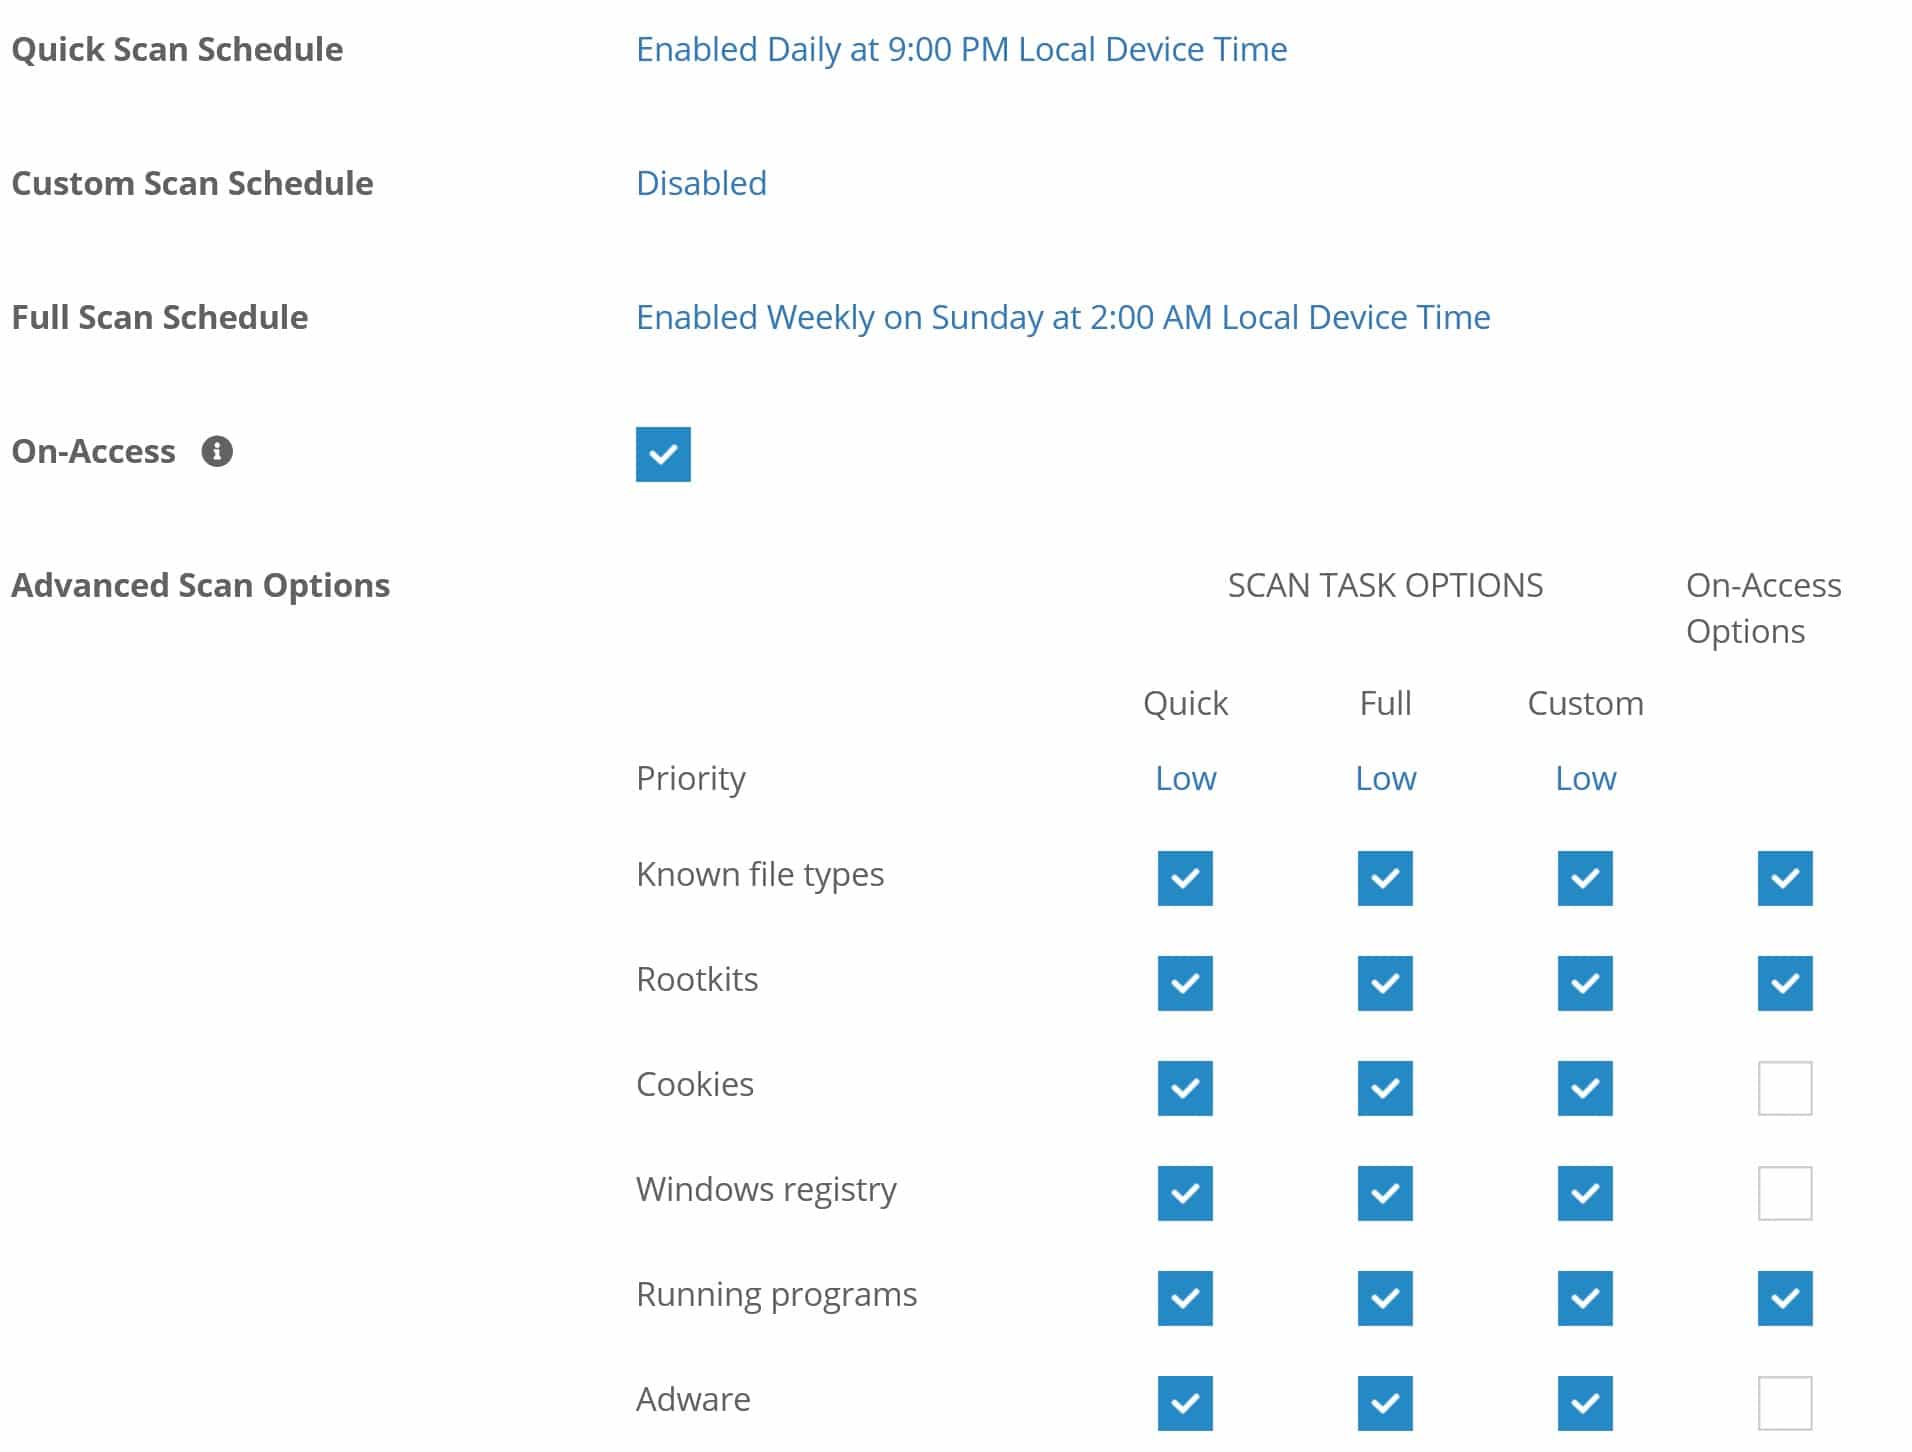Click the info icon next to On-Access
Viewport: 1912px width, 1452px height.
click(219, 452)
